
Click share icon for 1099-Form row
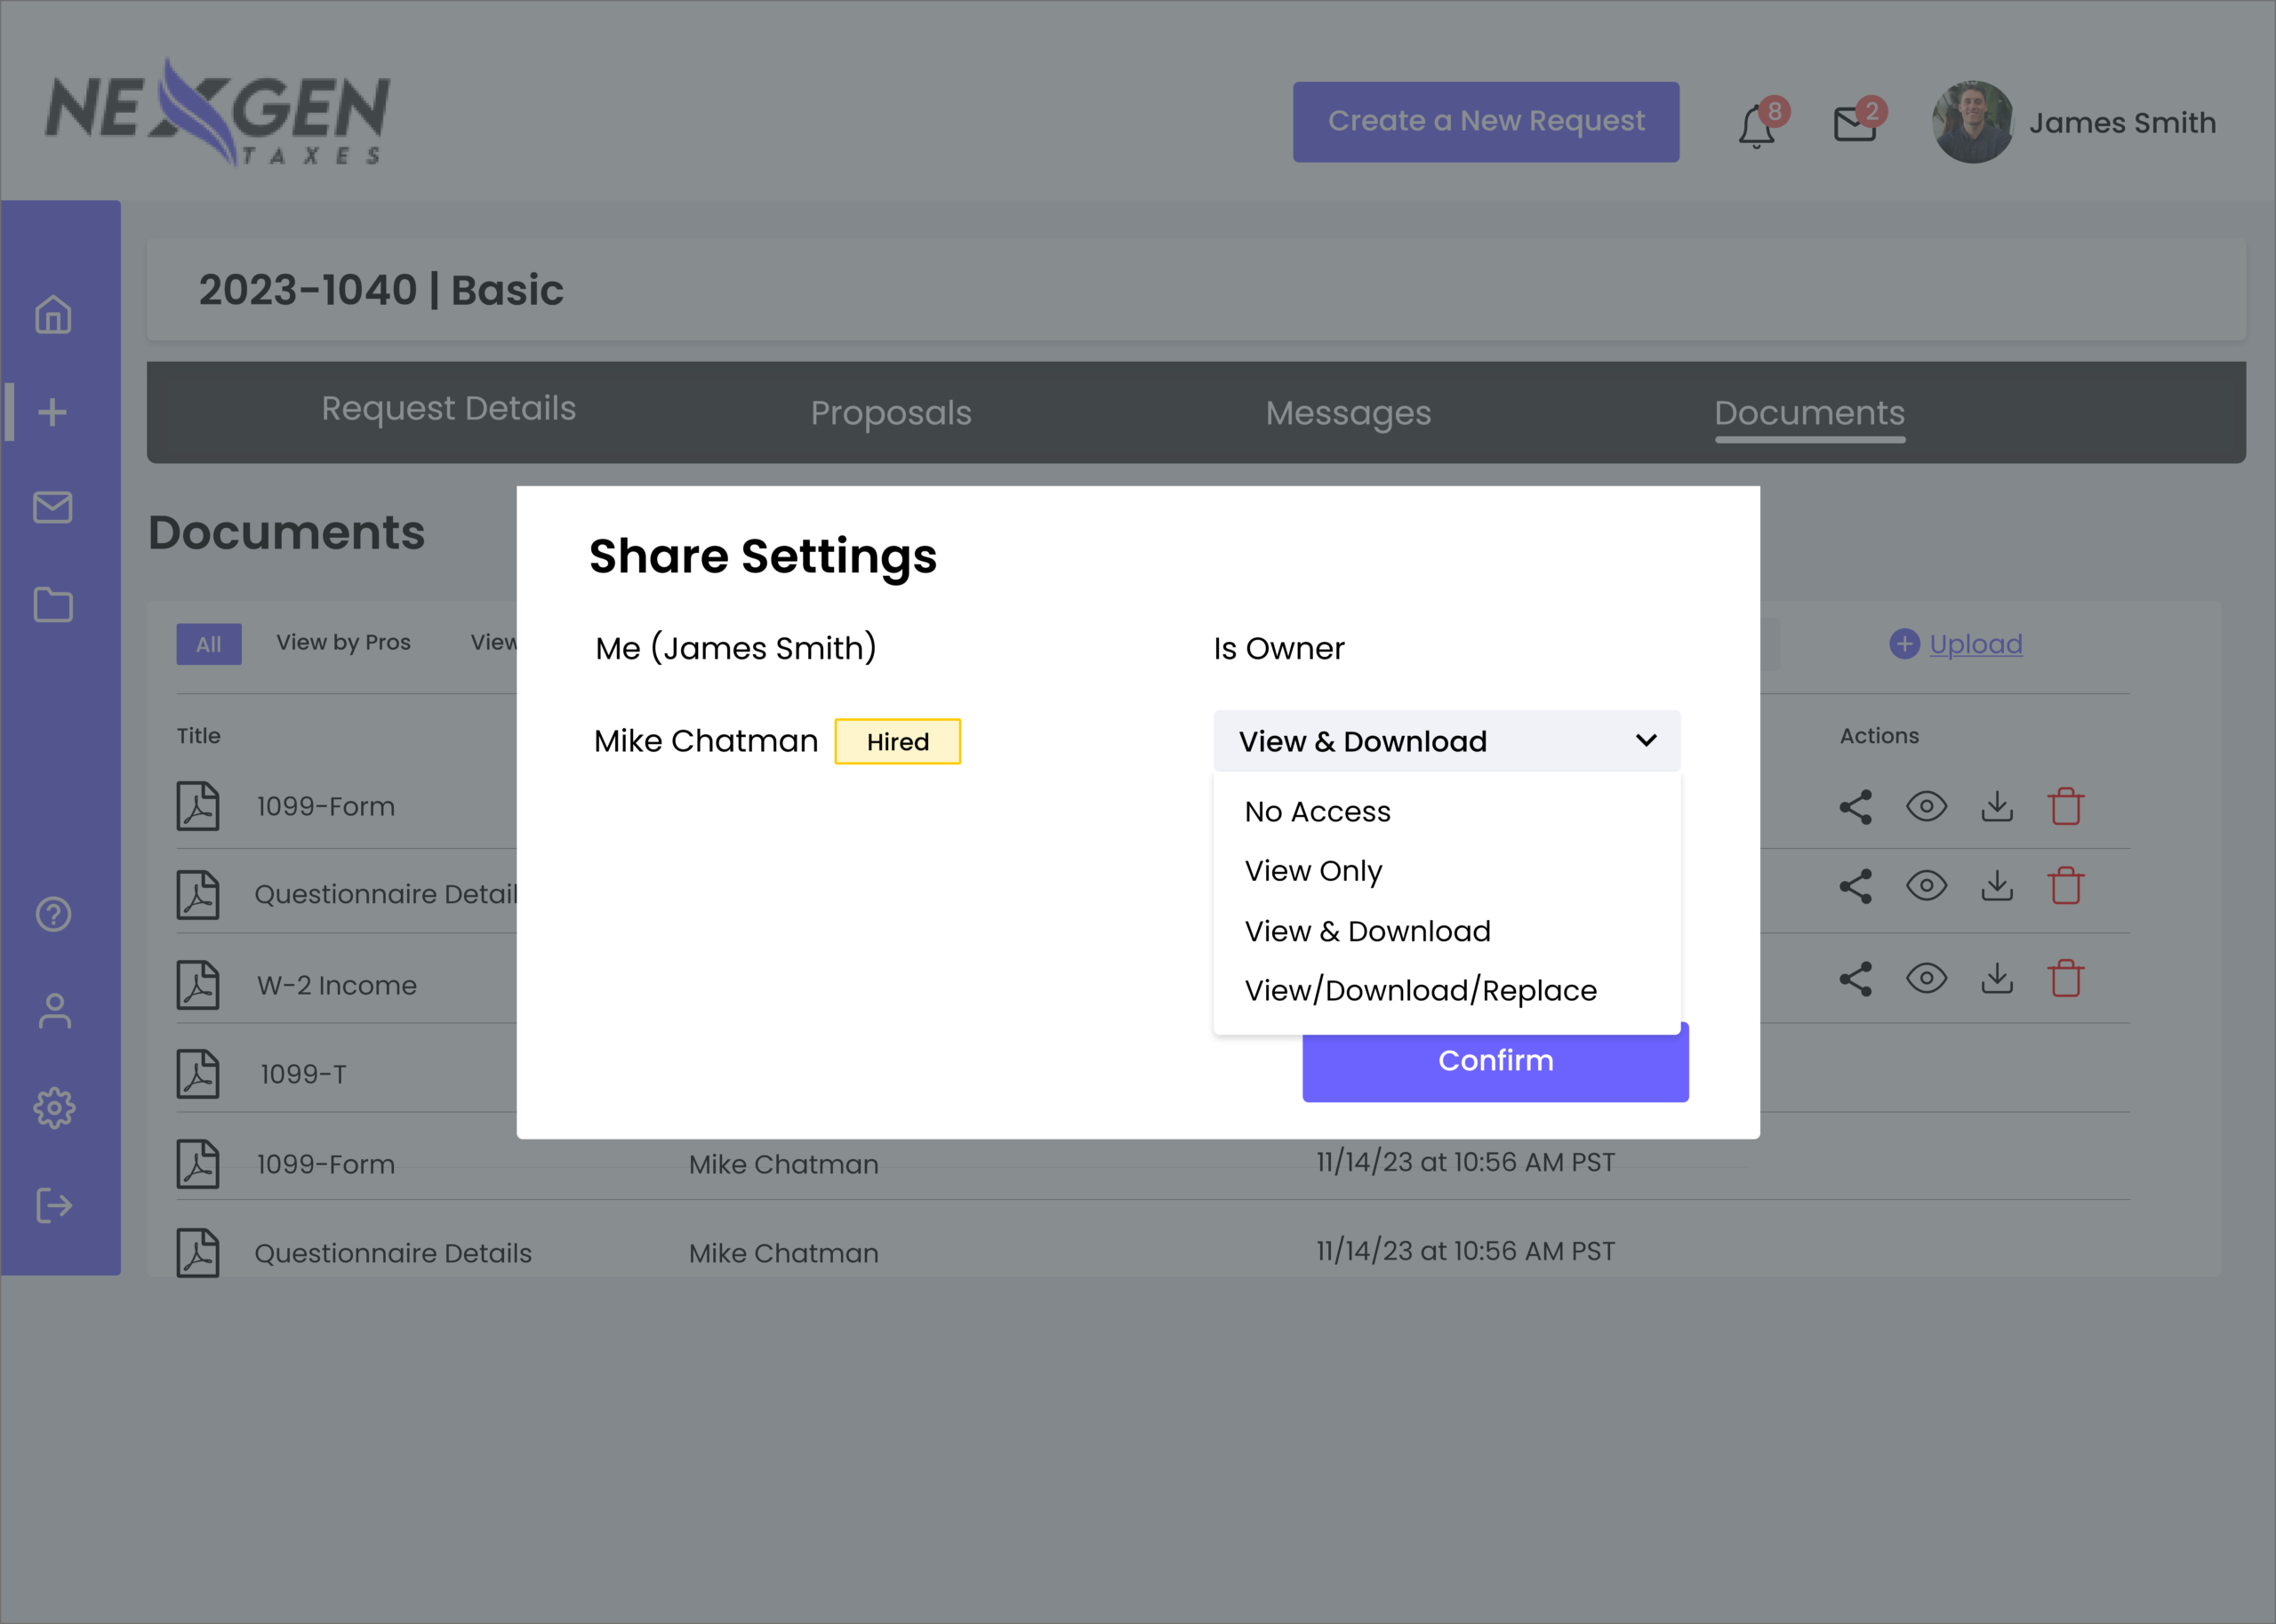(1855, 807)
